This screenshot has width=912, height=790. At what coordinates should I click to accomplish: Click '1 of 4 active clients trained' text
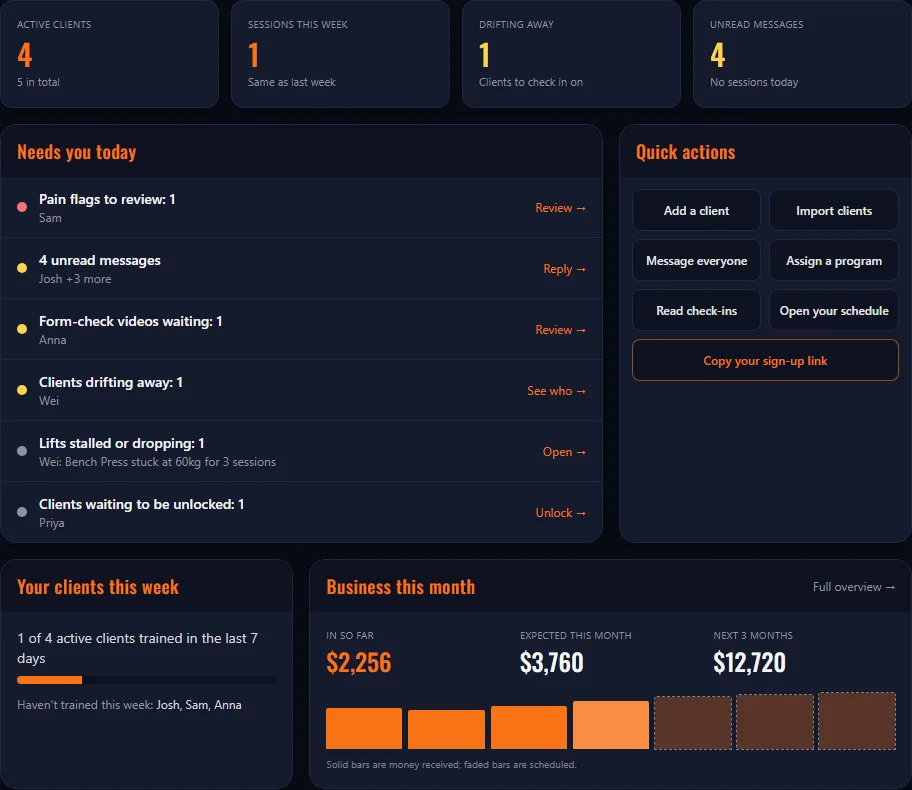[x=137, y=648]
